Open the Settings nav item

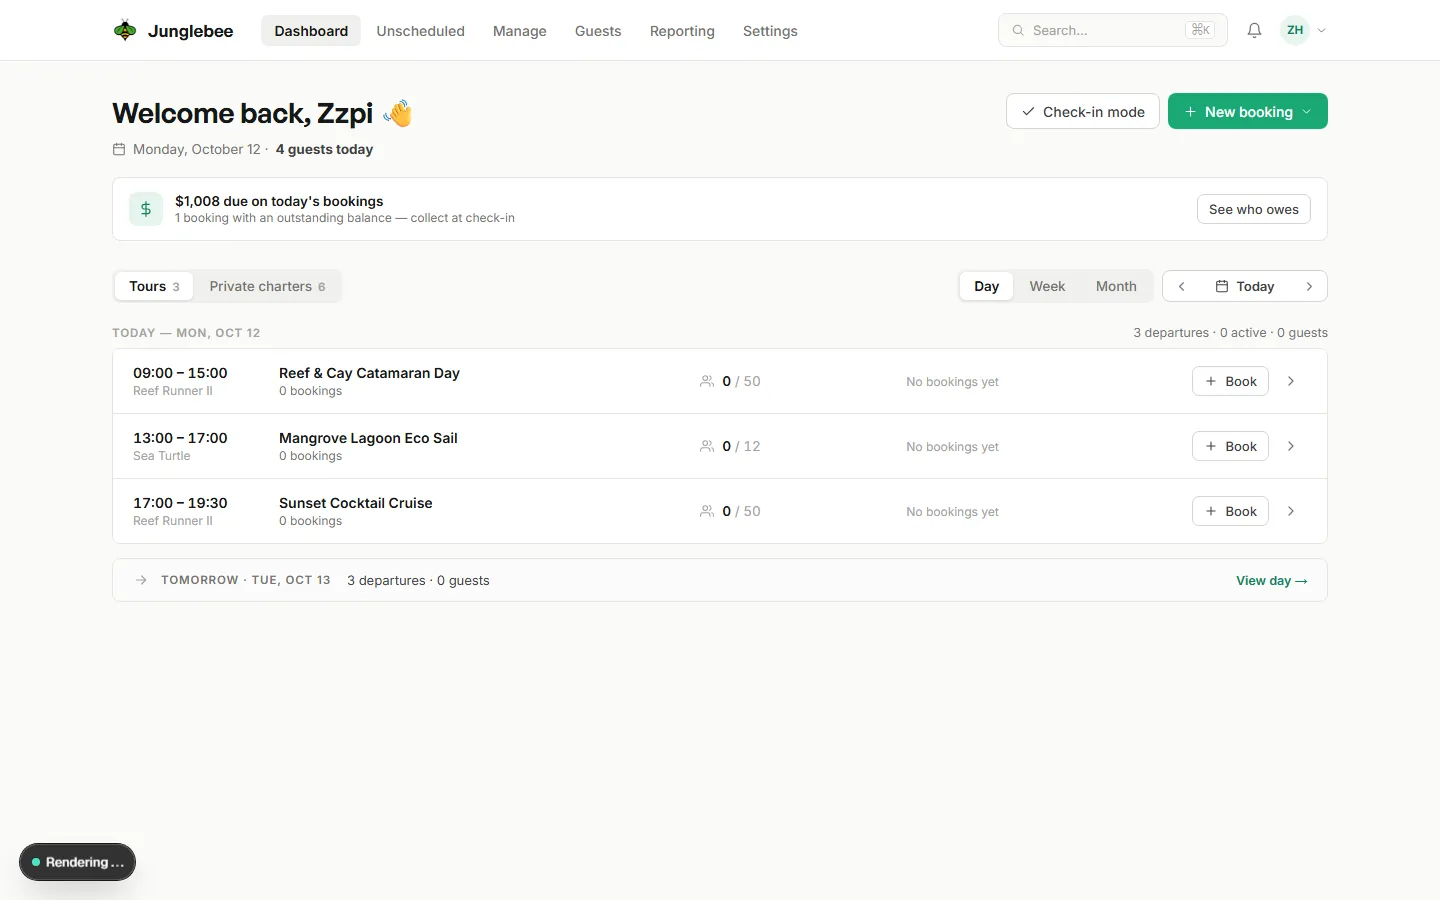[x=770, y=31]
